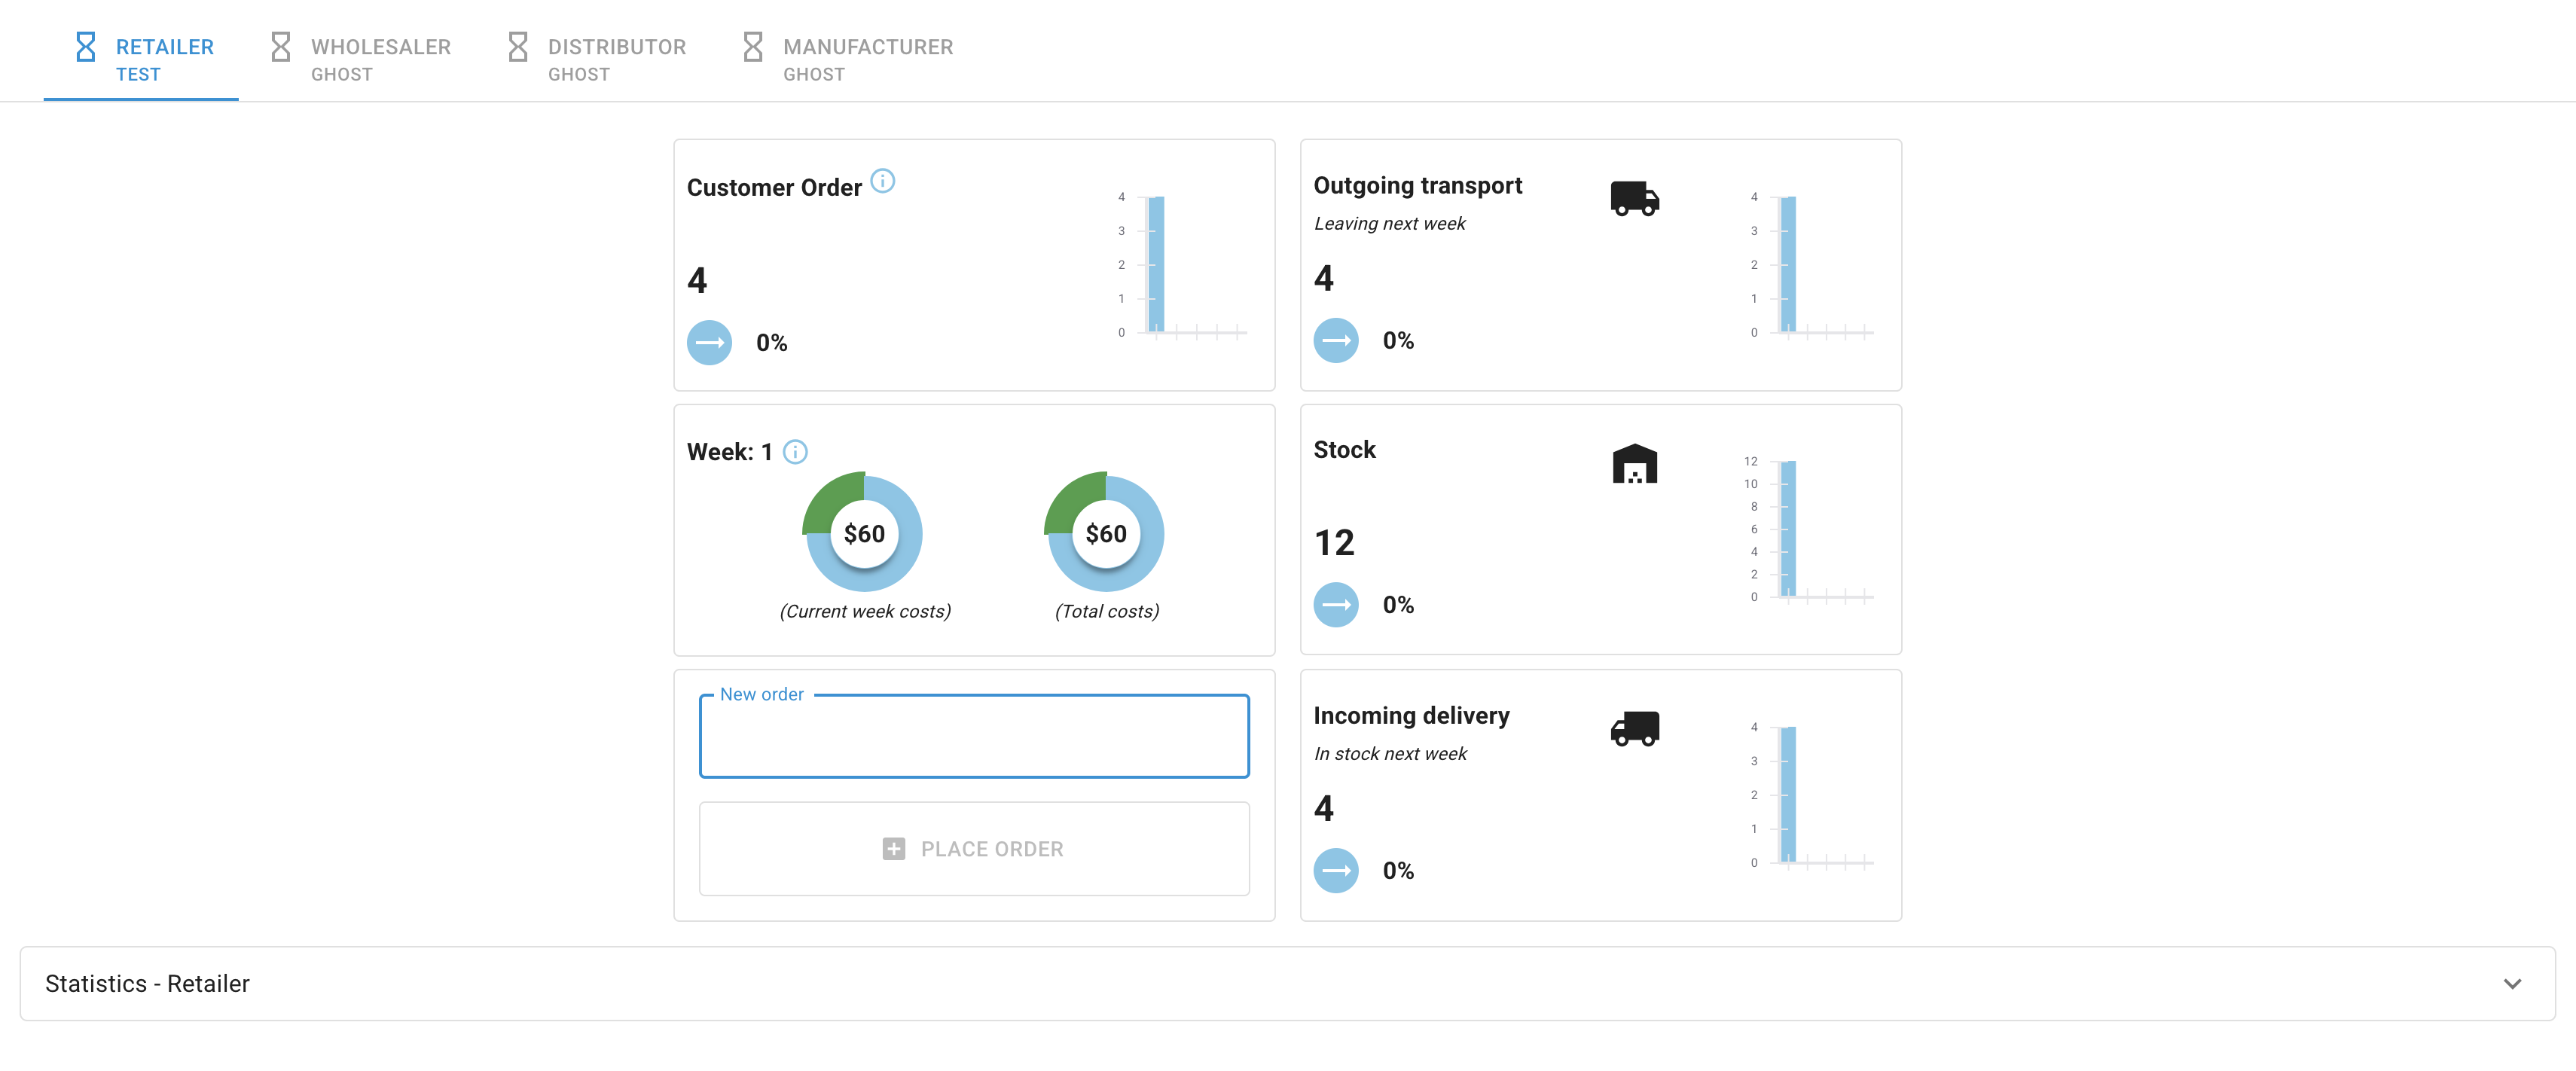Click the Week 1 info icon
The width and height of the screenshot is (2576, 1071).
click(x=795, y=452)
